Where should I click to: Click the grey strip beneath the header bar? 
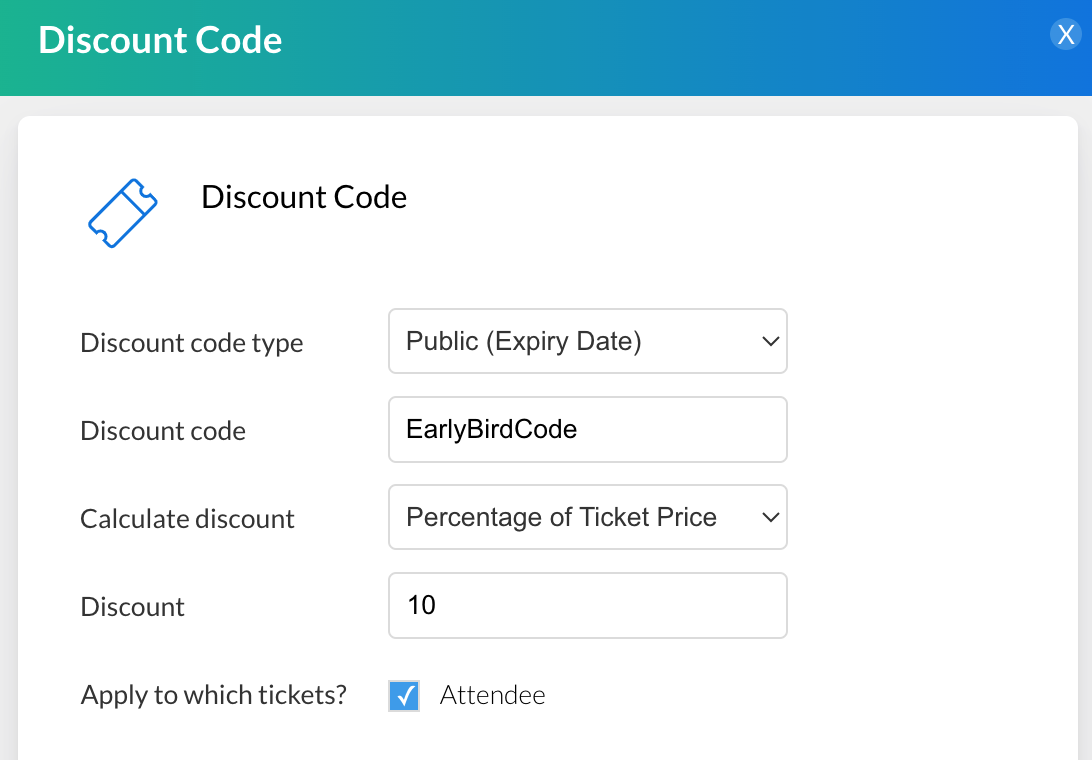click(x=546, y=105)
